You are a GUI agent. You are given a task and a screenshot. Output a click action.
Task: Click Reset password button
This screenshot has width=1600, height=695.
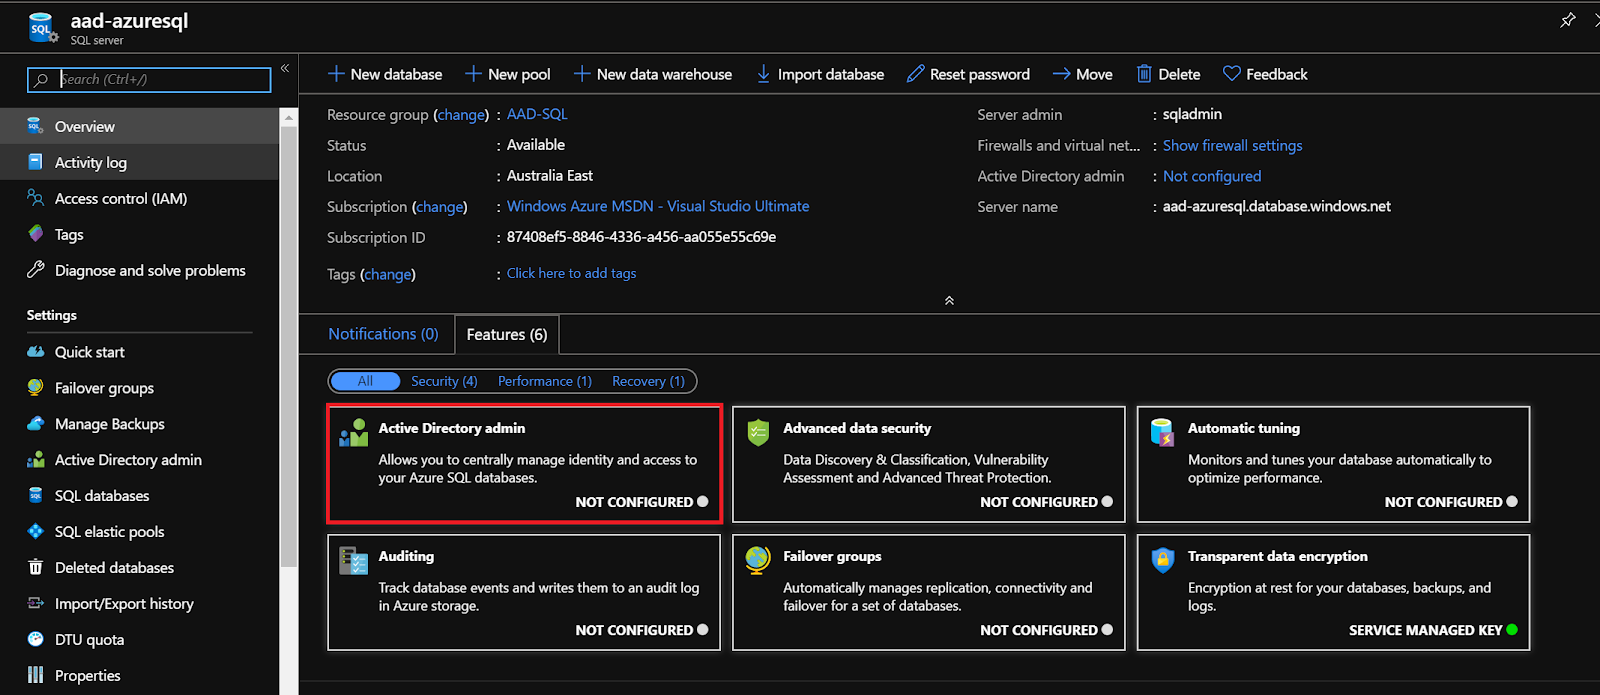coord(968,74)
